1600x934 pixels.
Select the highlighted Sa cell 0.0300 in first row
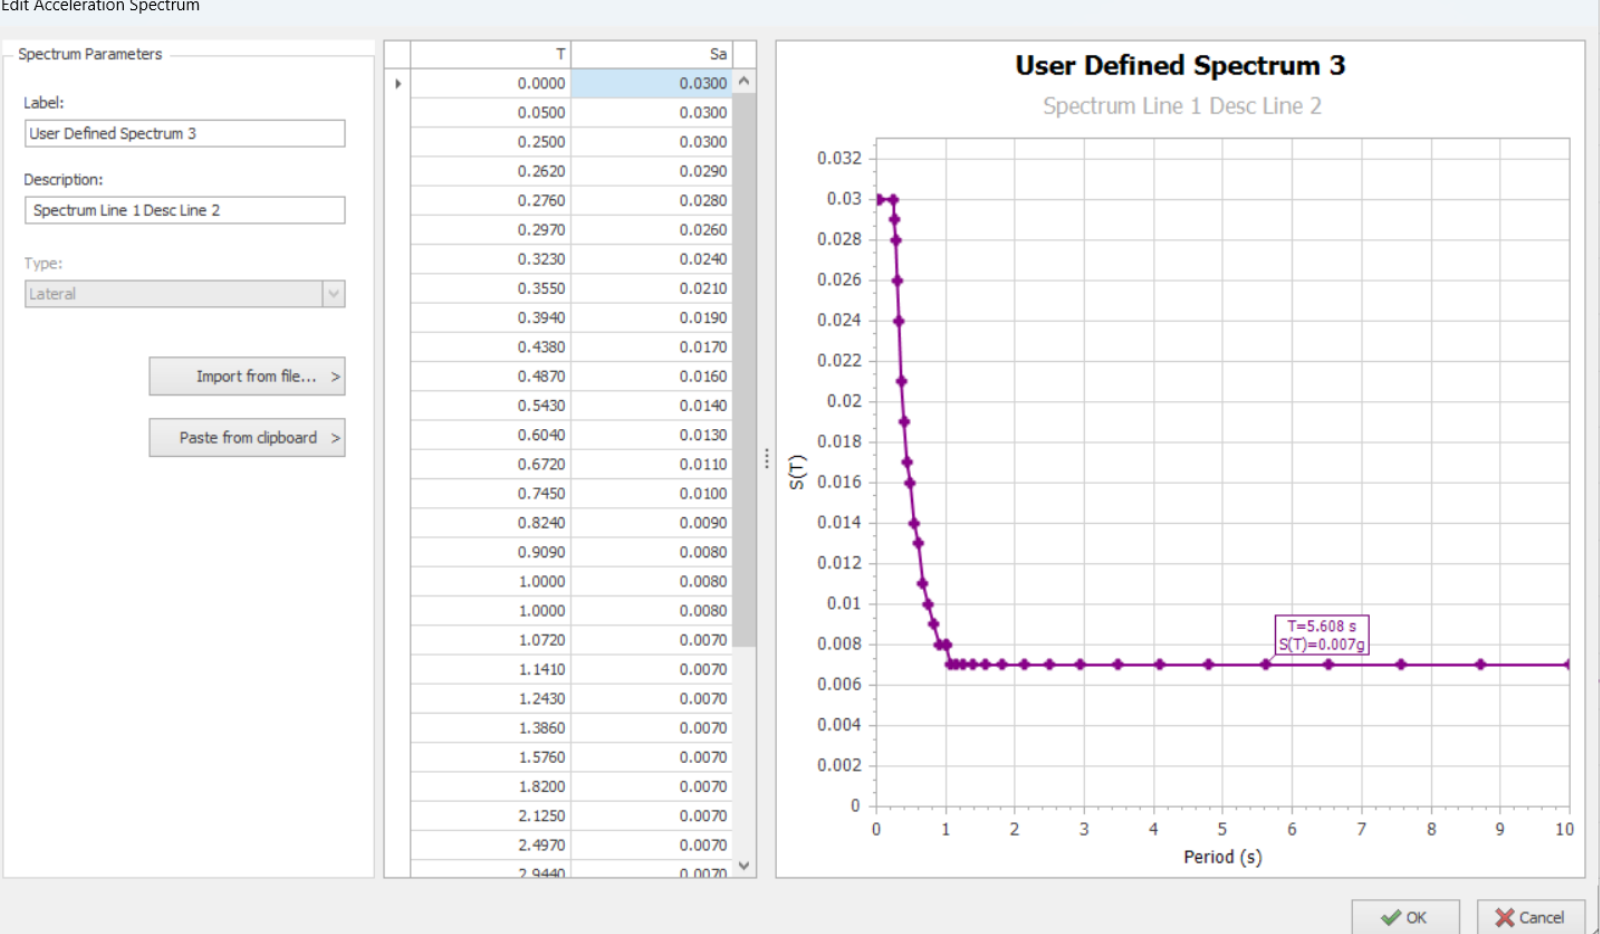[651, 83]
